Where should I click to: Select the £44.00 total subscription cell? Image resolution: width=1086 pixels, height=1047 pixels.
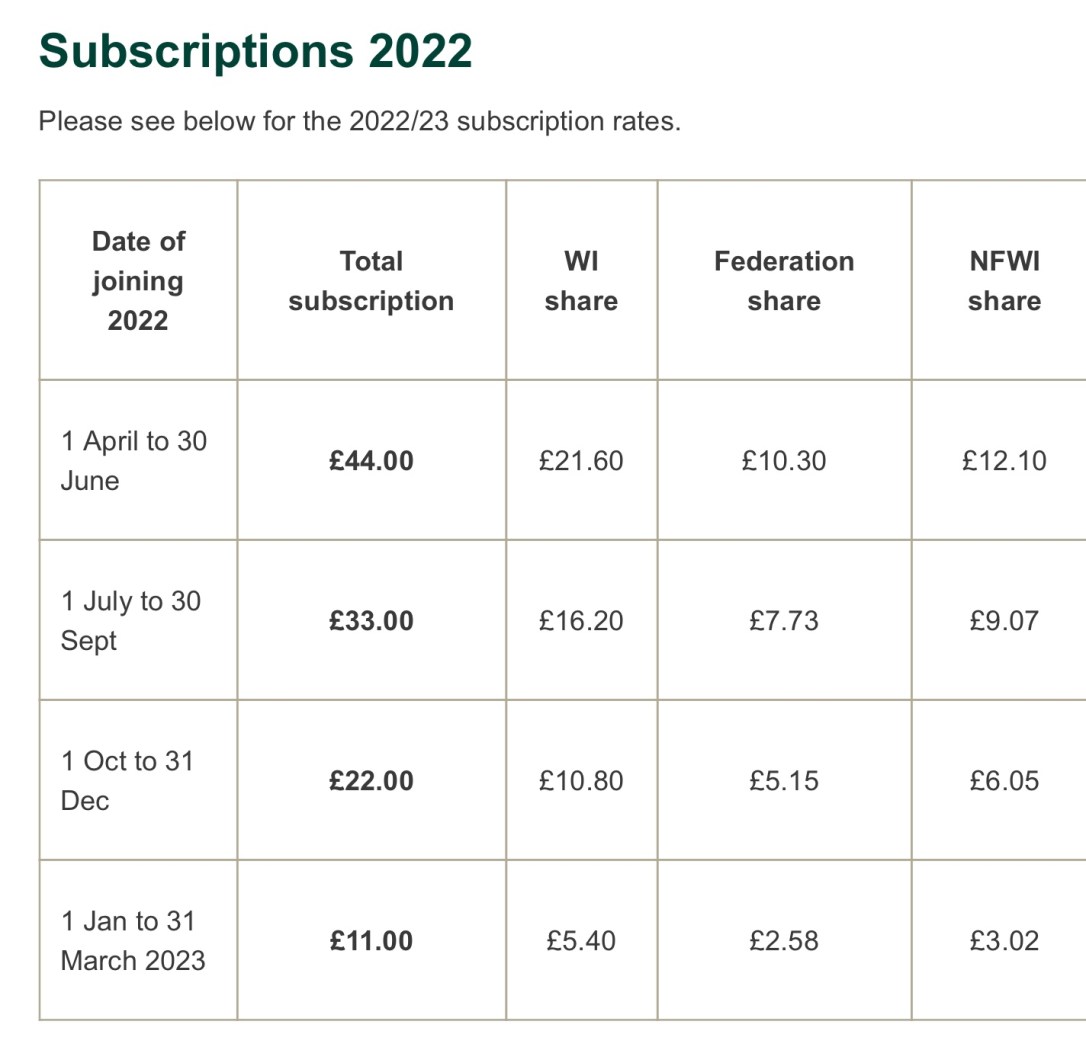pos(371,461)
